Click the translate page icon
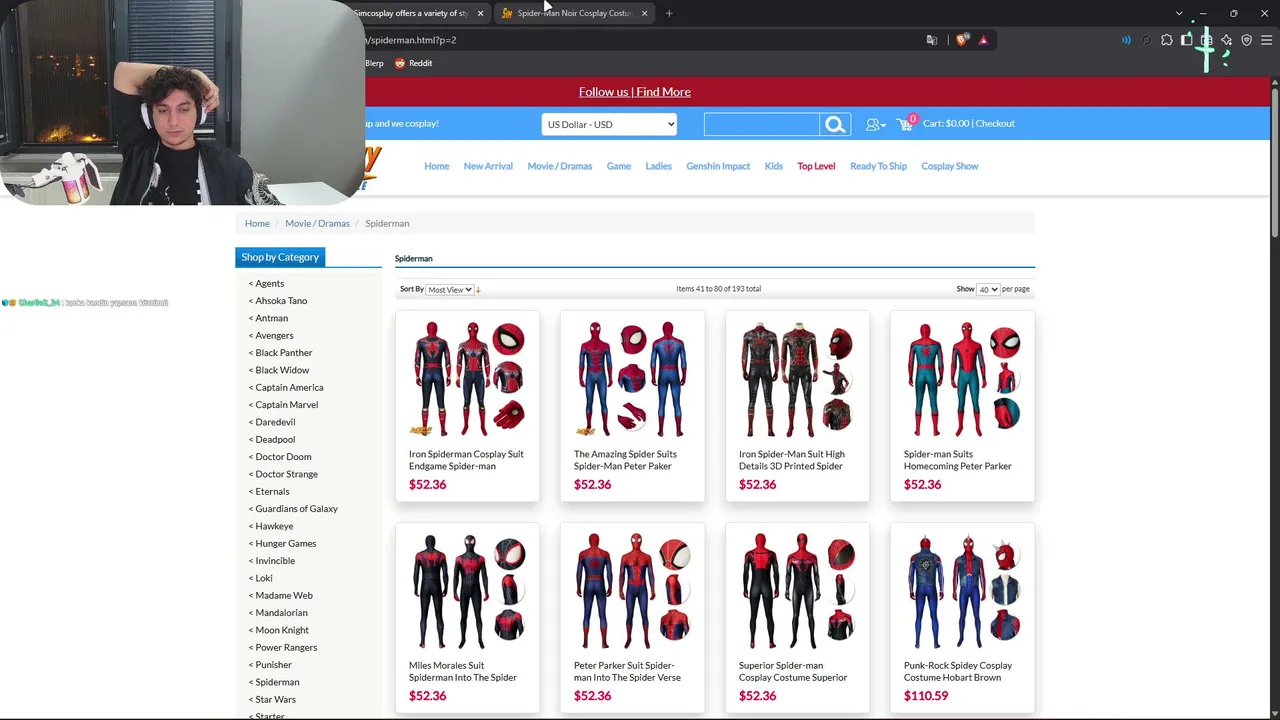Viewport: 1280px width, 720px height. coord(932,40)
